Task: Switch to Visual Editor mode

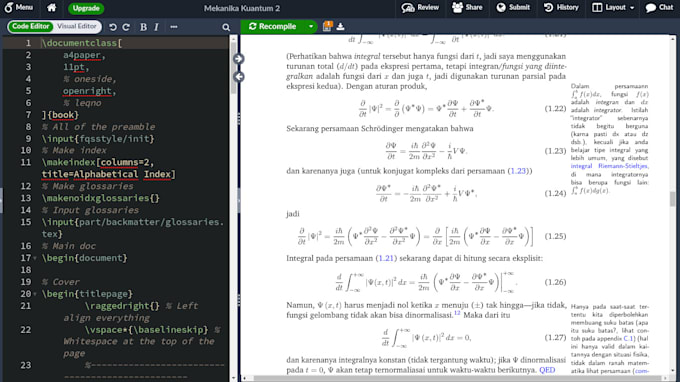Action: pos(77,26)
